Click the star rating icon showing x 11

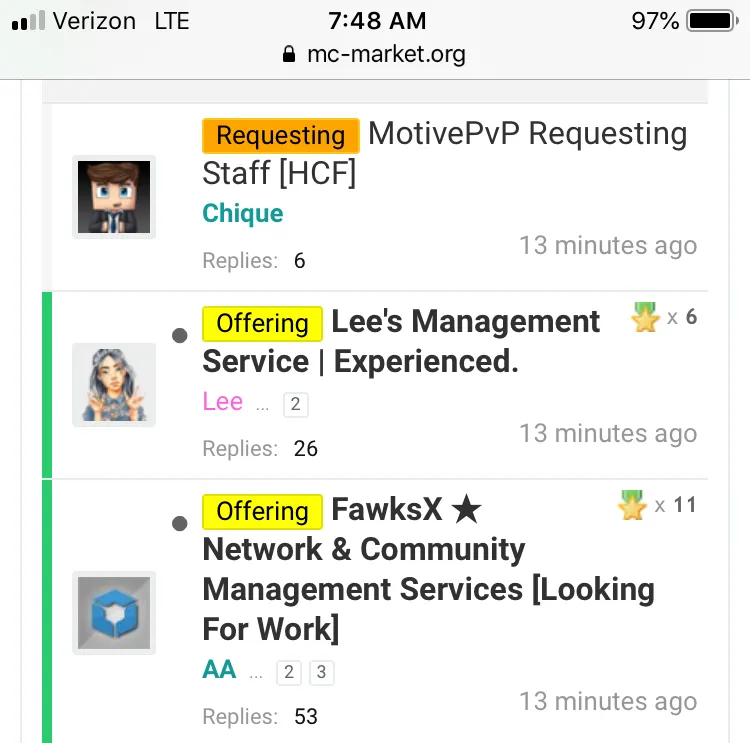633,506
